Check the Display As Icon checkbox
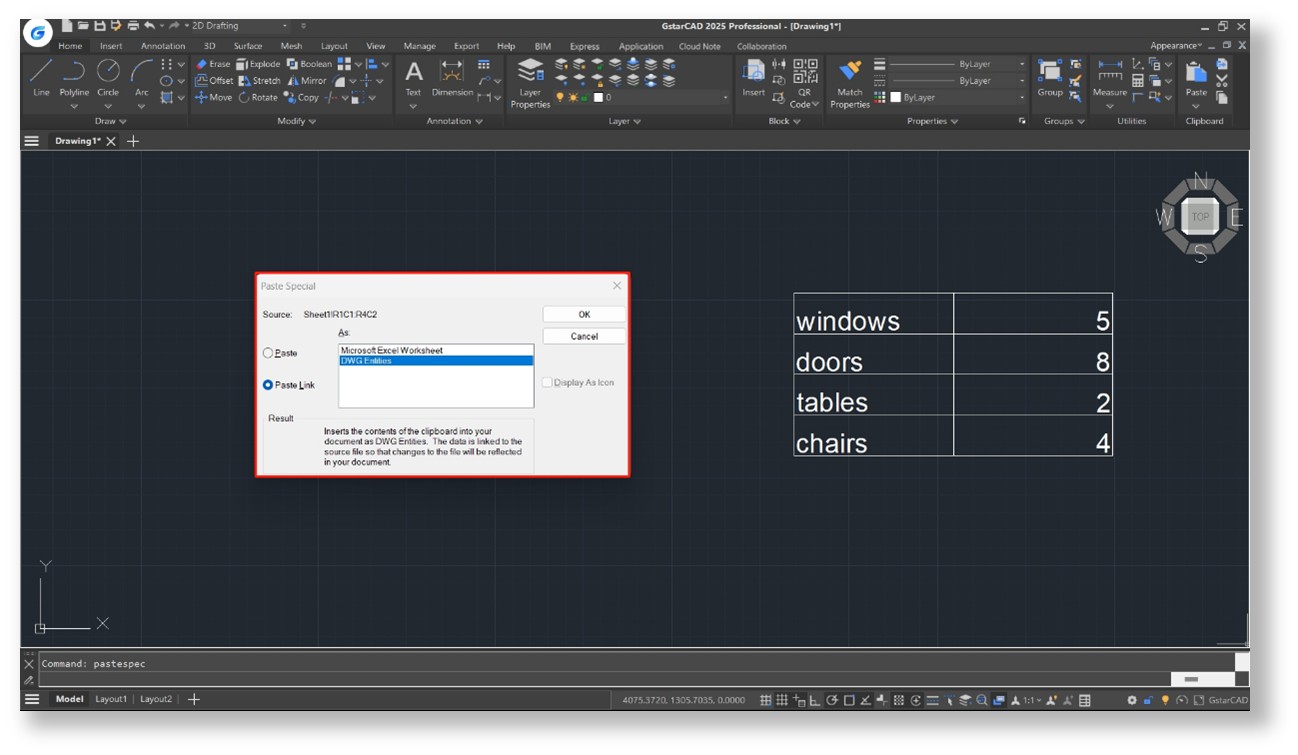1298x755 pixels. tap(547, 383)
